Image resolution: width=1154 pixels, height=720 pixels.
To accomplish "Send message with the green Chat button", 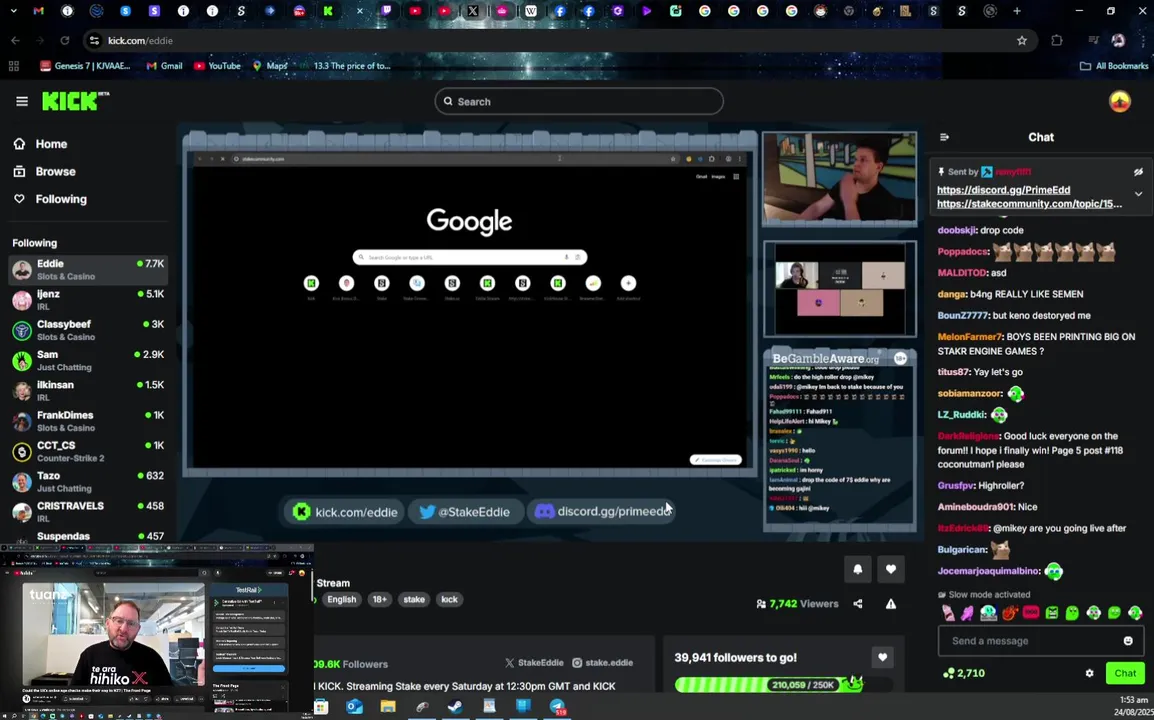I will (x=1125, y=673).
